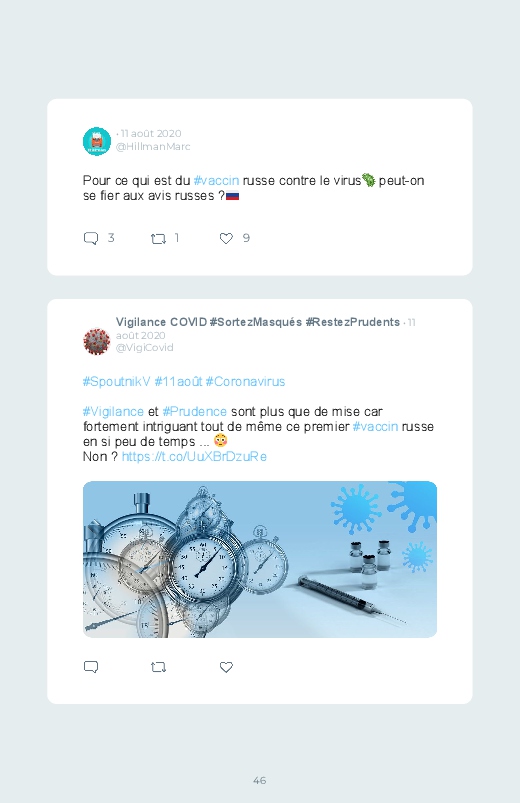The height and width of the screenshot is (803, 520).
Task: View the stopwatches and syringe image
Action: click(x=260, y=559)
